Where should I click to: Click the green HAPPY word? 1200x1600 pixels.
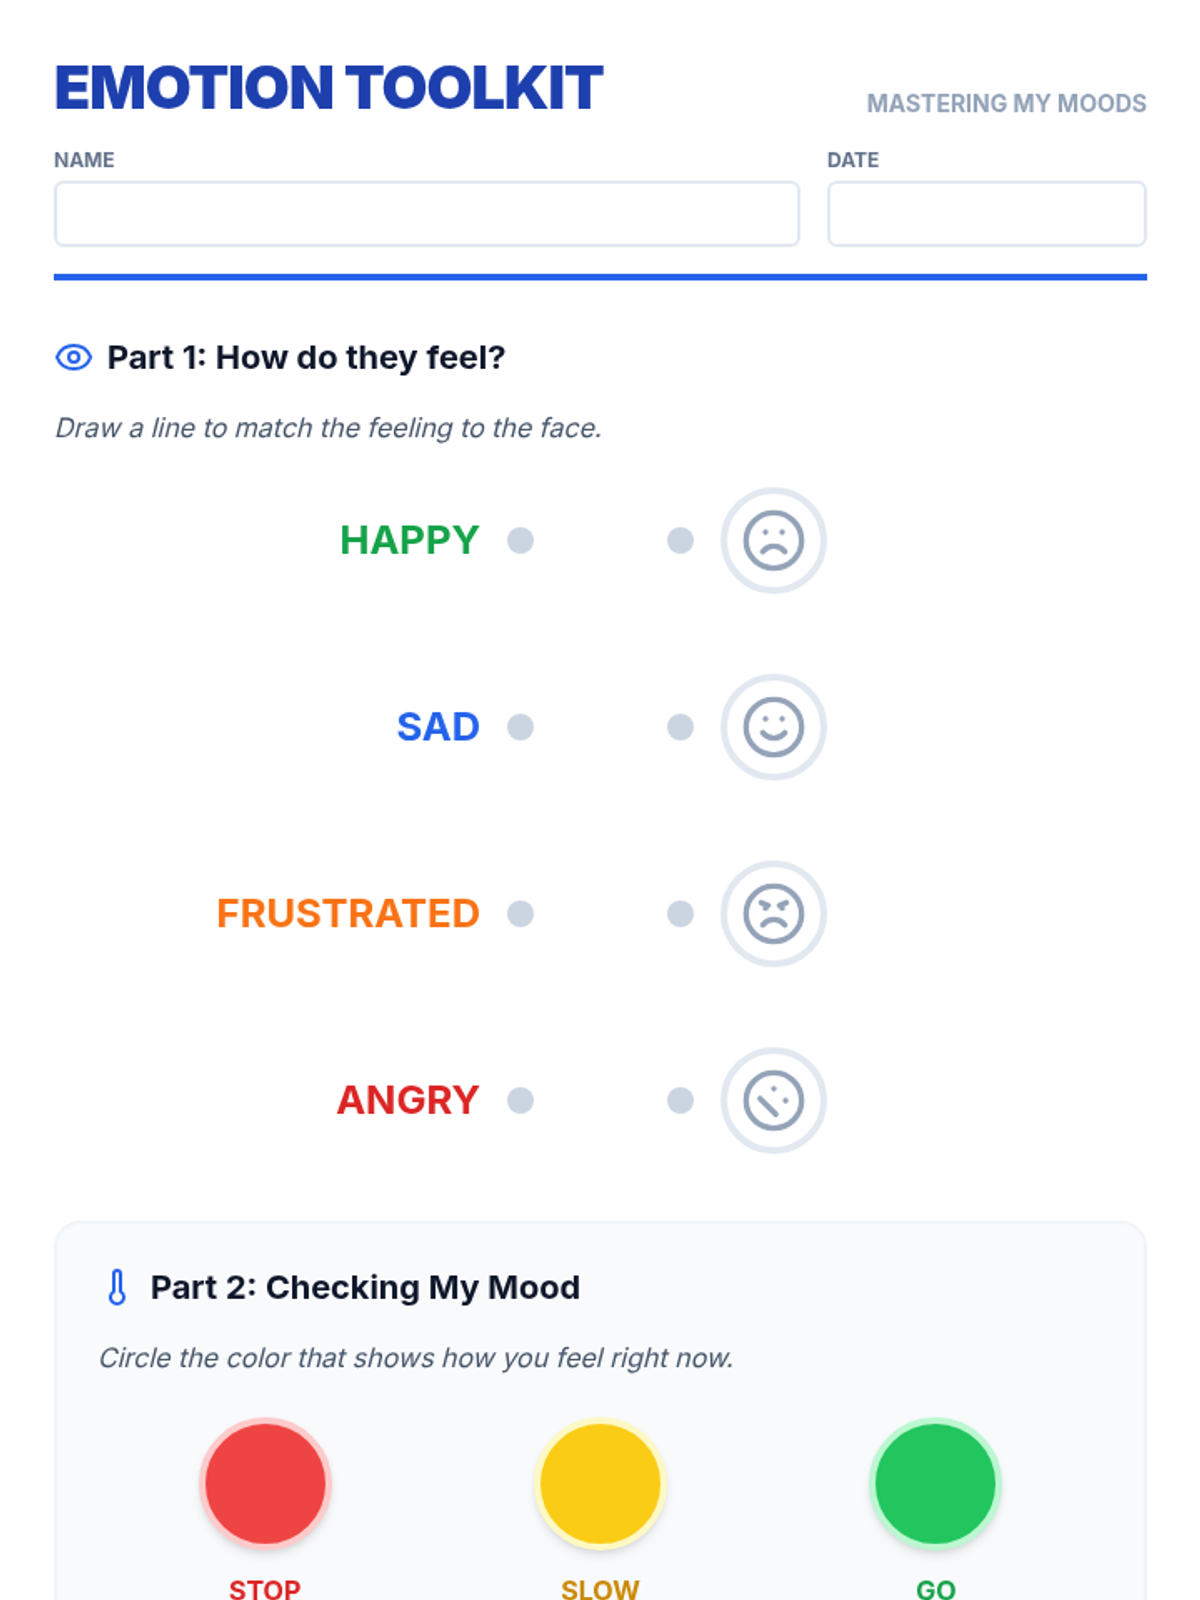[x=409, y=540]
